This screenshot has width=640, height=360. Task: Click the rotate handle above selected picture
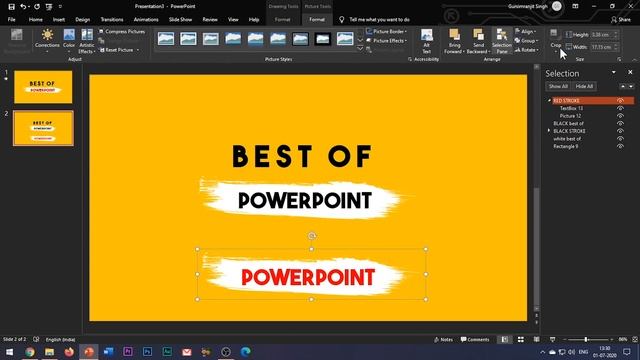[x=311, y=236]
